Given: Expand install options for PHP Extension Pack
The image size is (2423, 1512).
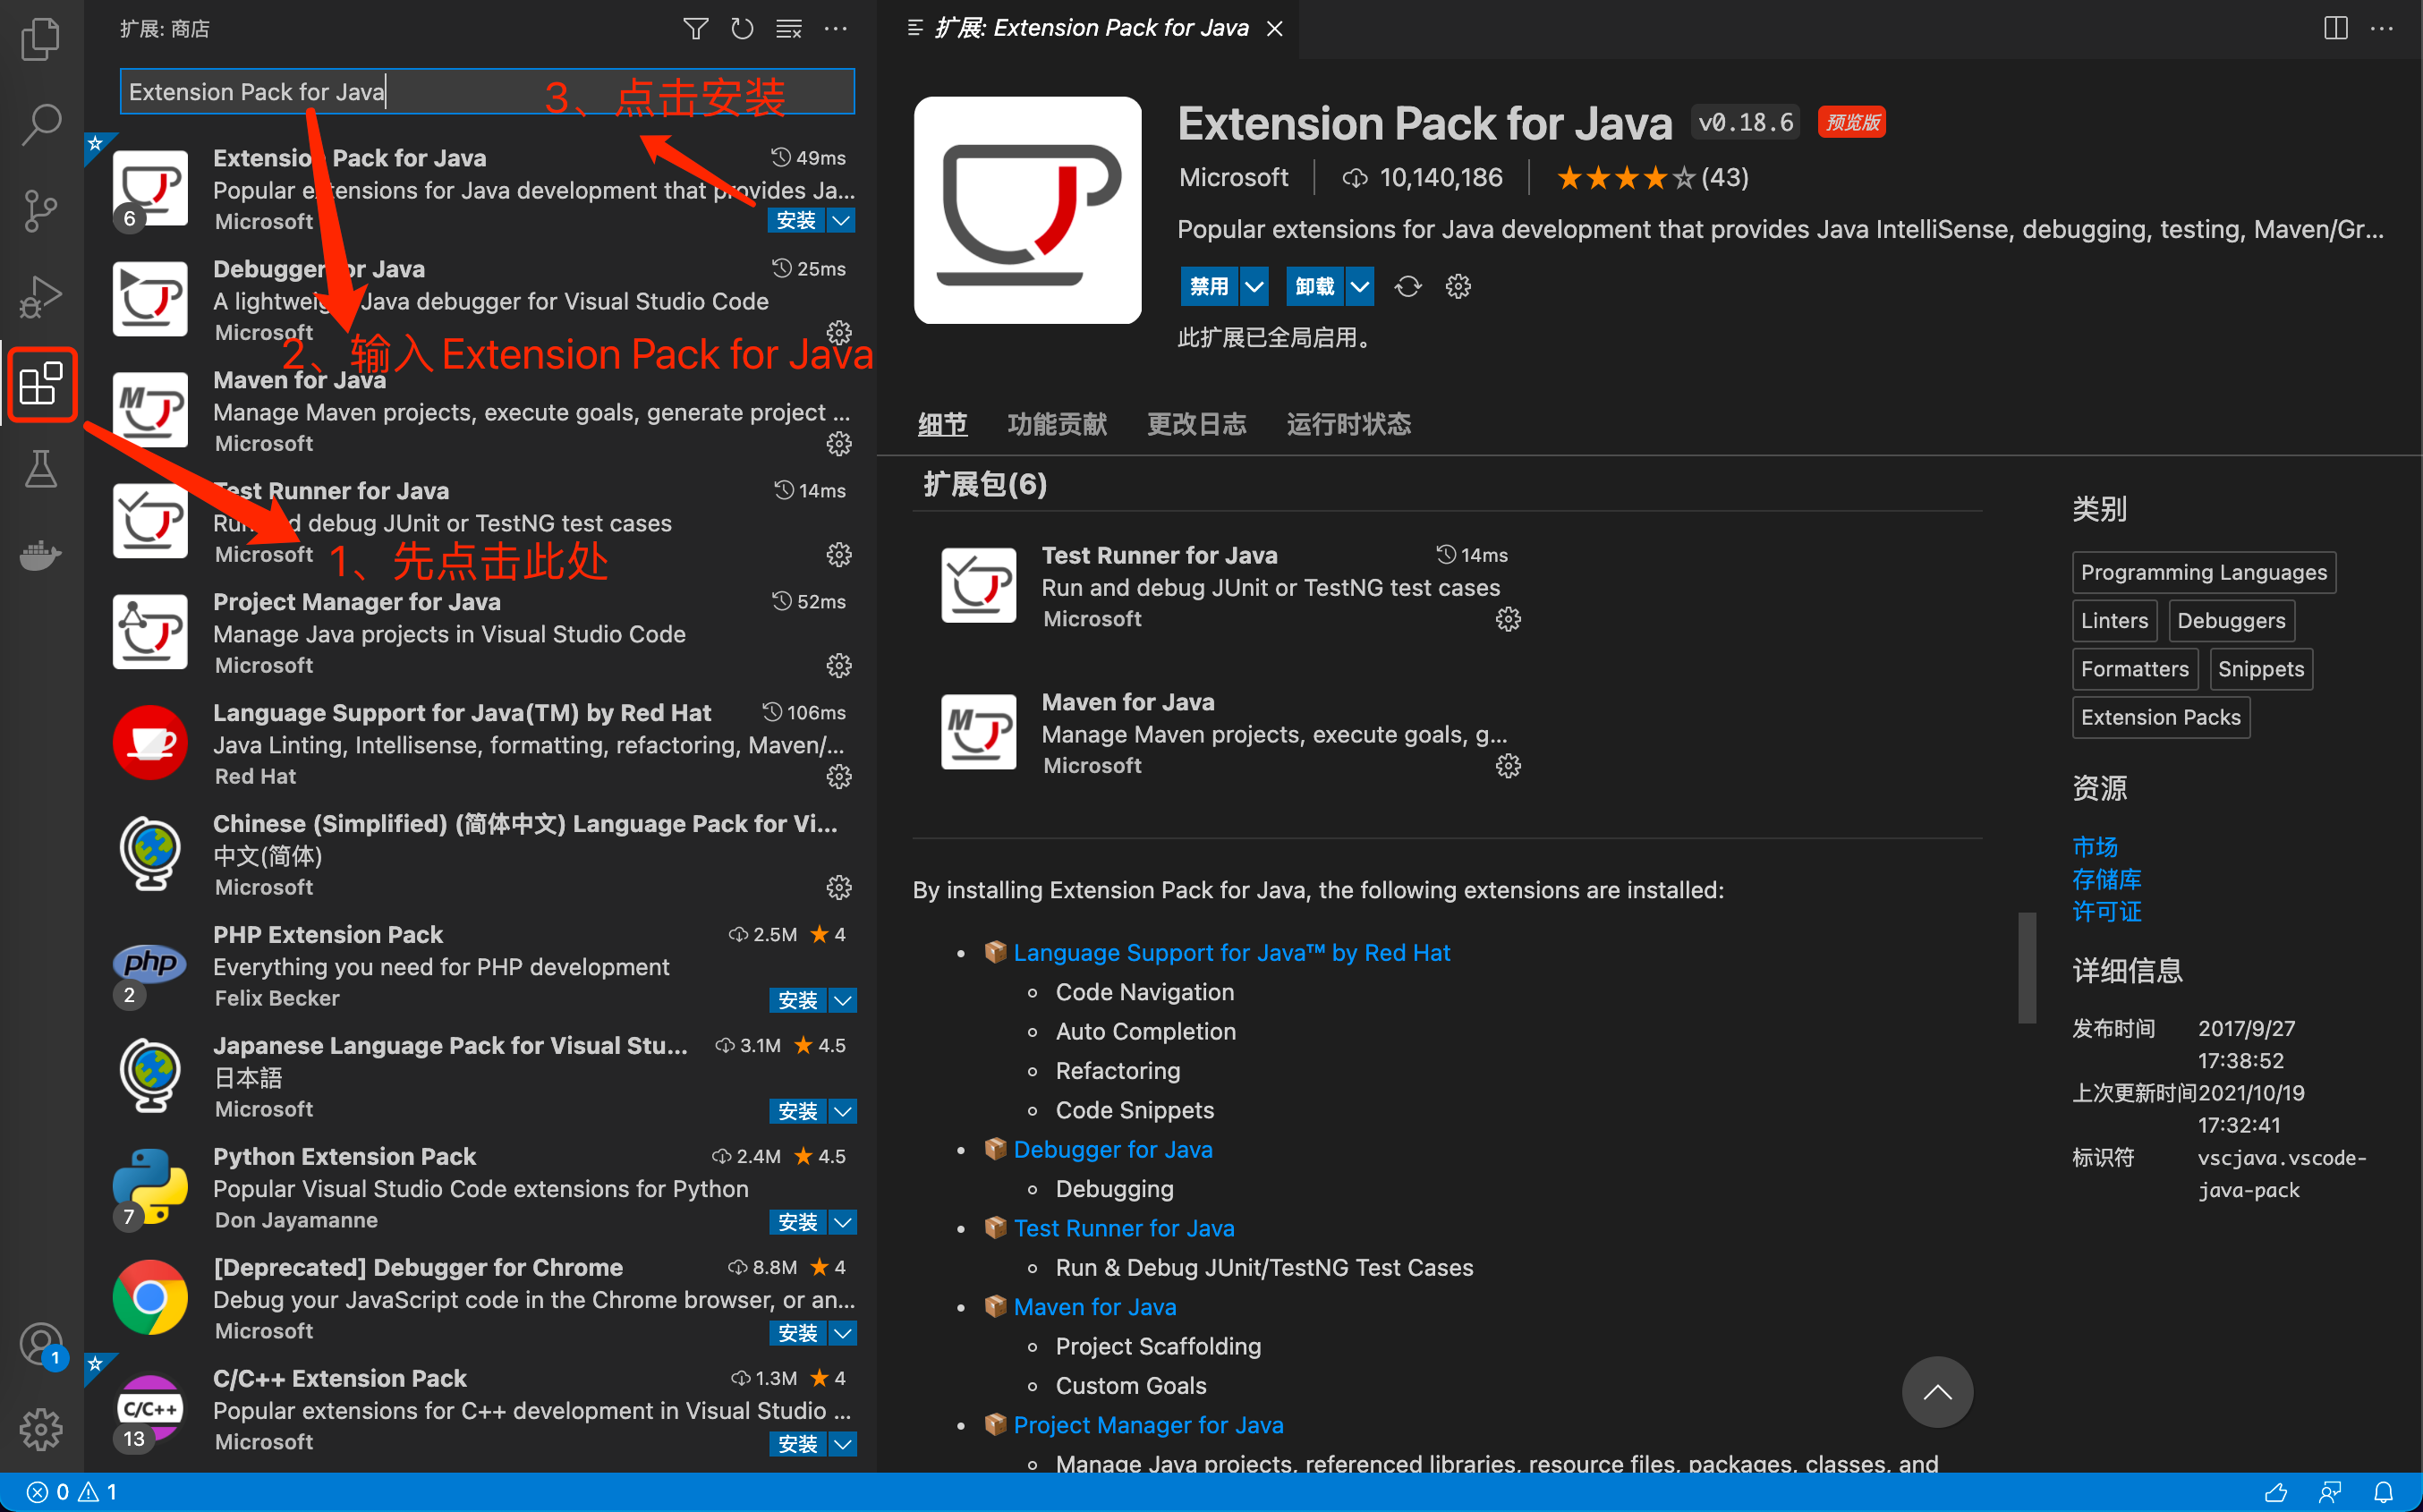Looking at the screenshot, I should [843, 1000].
